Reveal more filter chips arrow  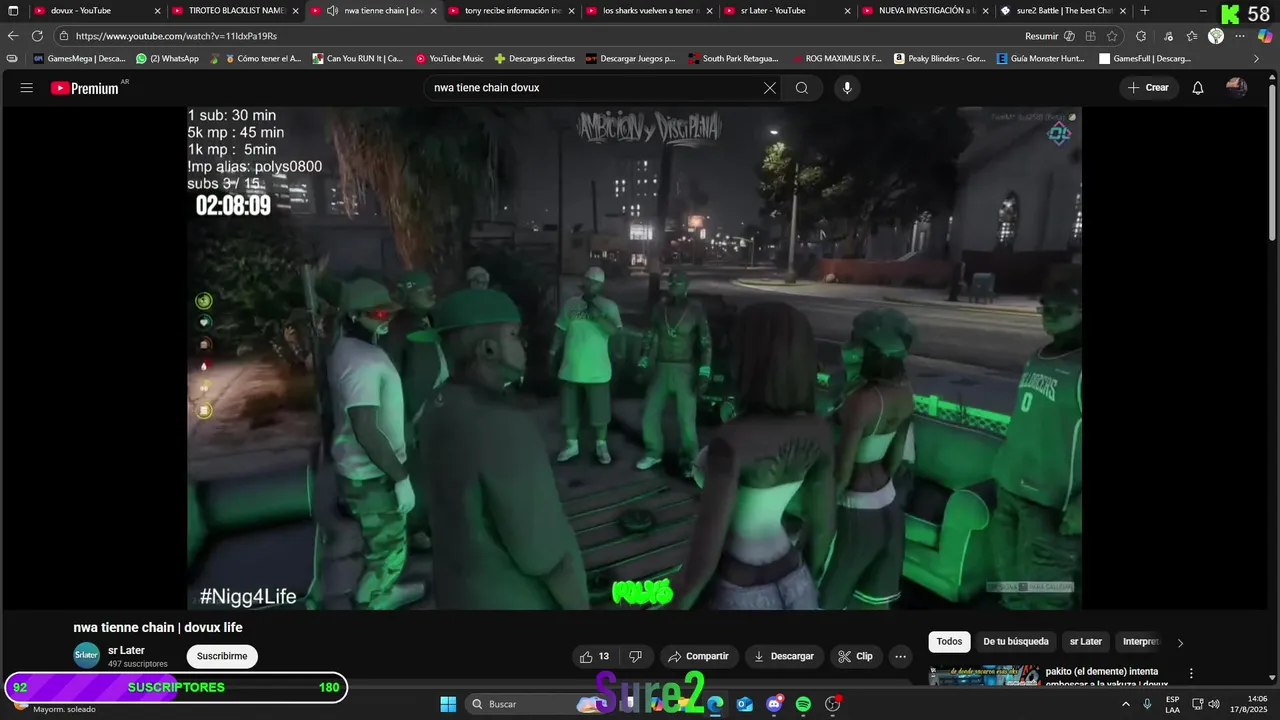pyautogui.click(x=1180, y=643)
